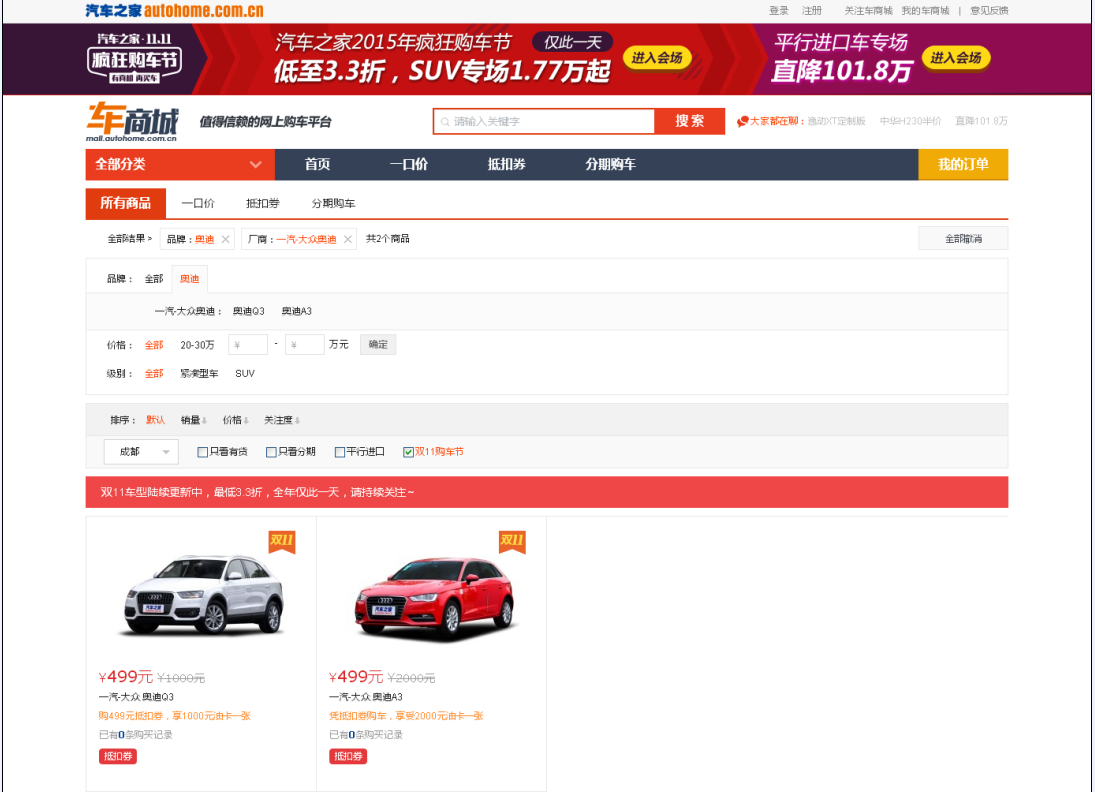The image size is (1095, 792).
Task: Sort by 销量 arrow
Action: point(205,420)
